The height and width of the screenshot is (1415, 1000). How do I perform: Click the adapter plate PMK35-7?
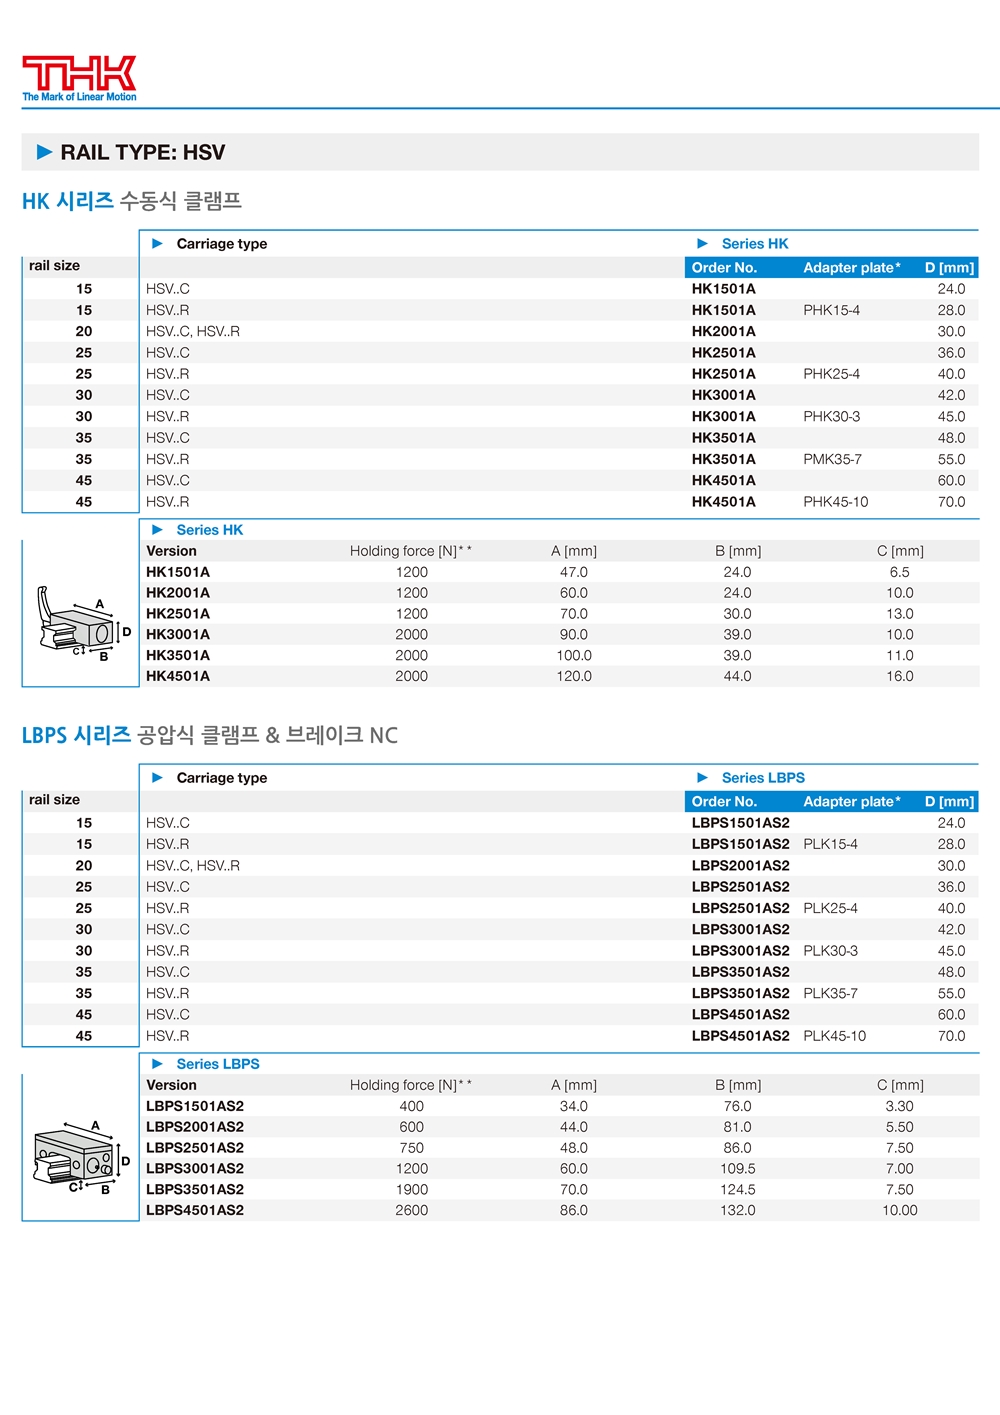click(832, 459)
